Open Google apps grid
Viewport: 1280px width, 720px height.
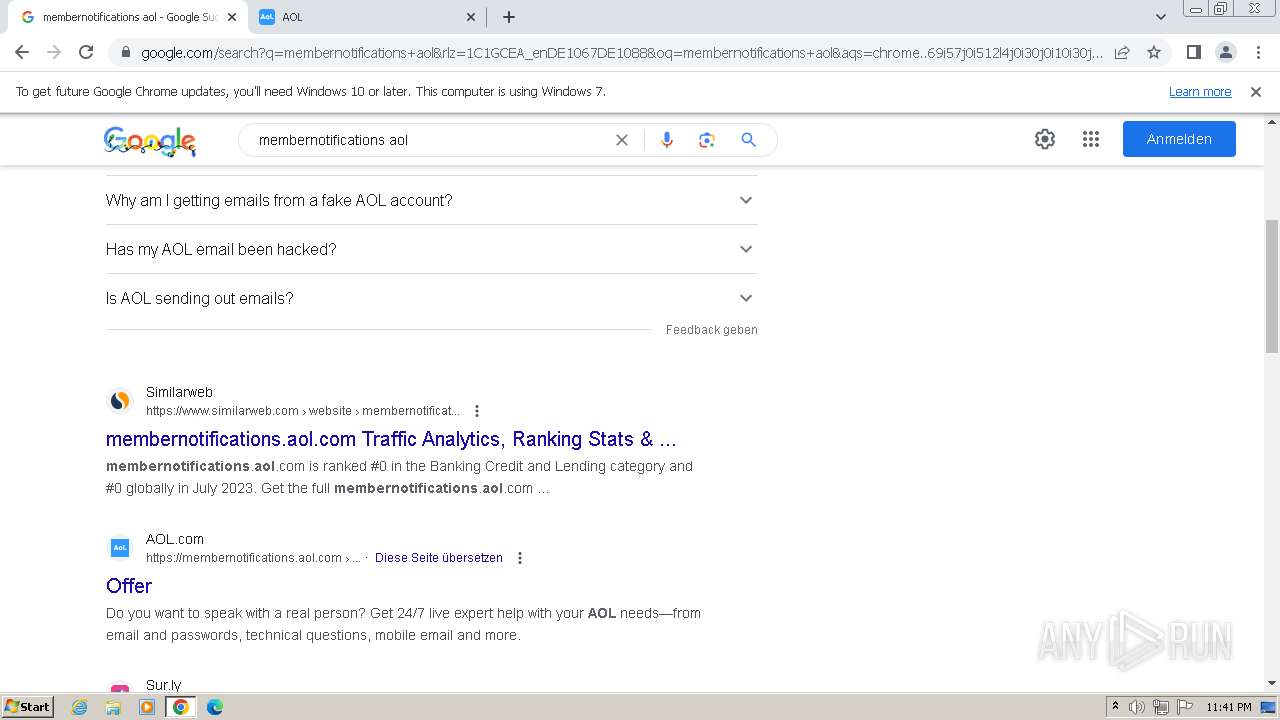[x=1091, y=139]
